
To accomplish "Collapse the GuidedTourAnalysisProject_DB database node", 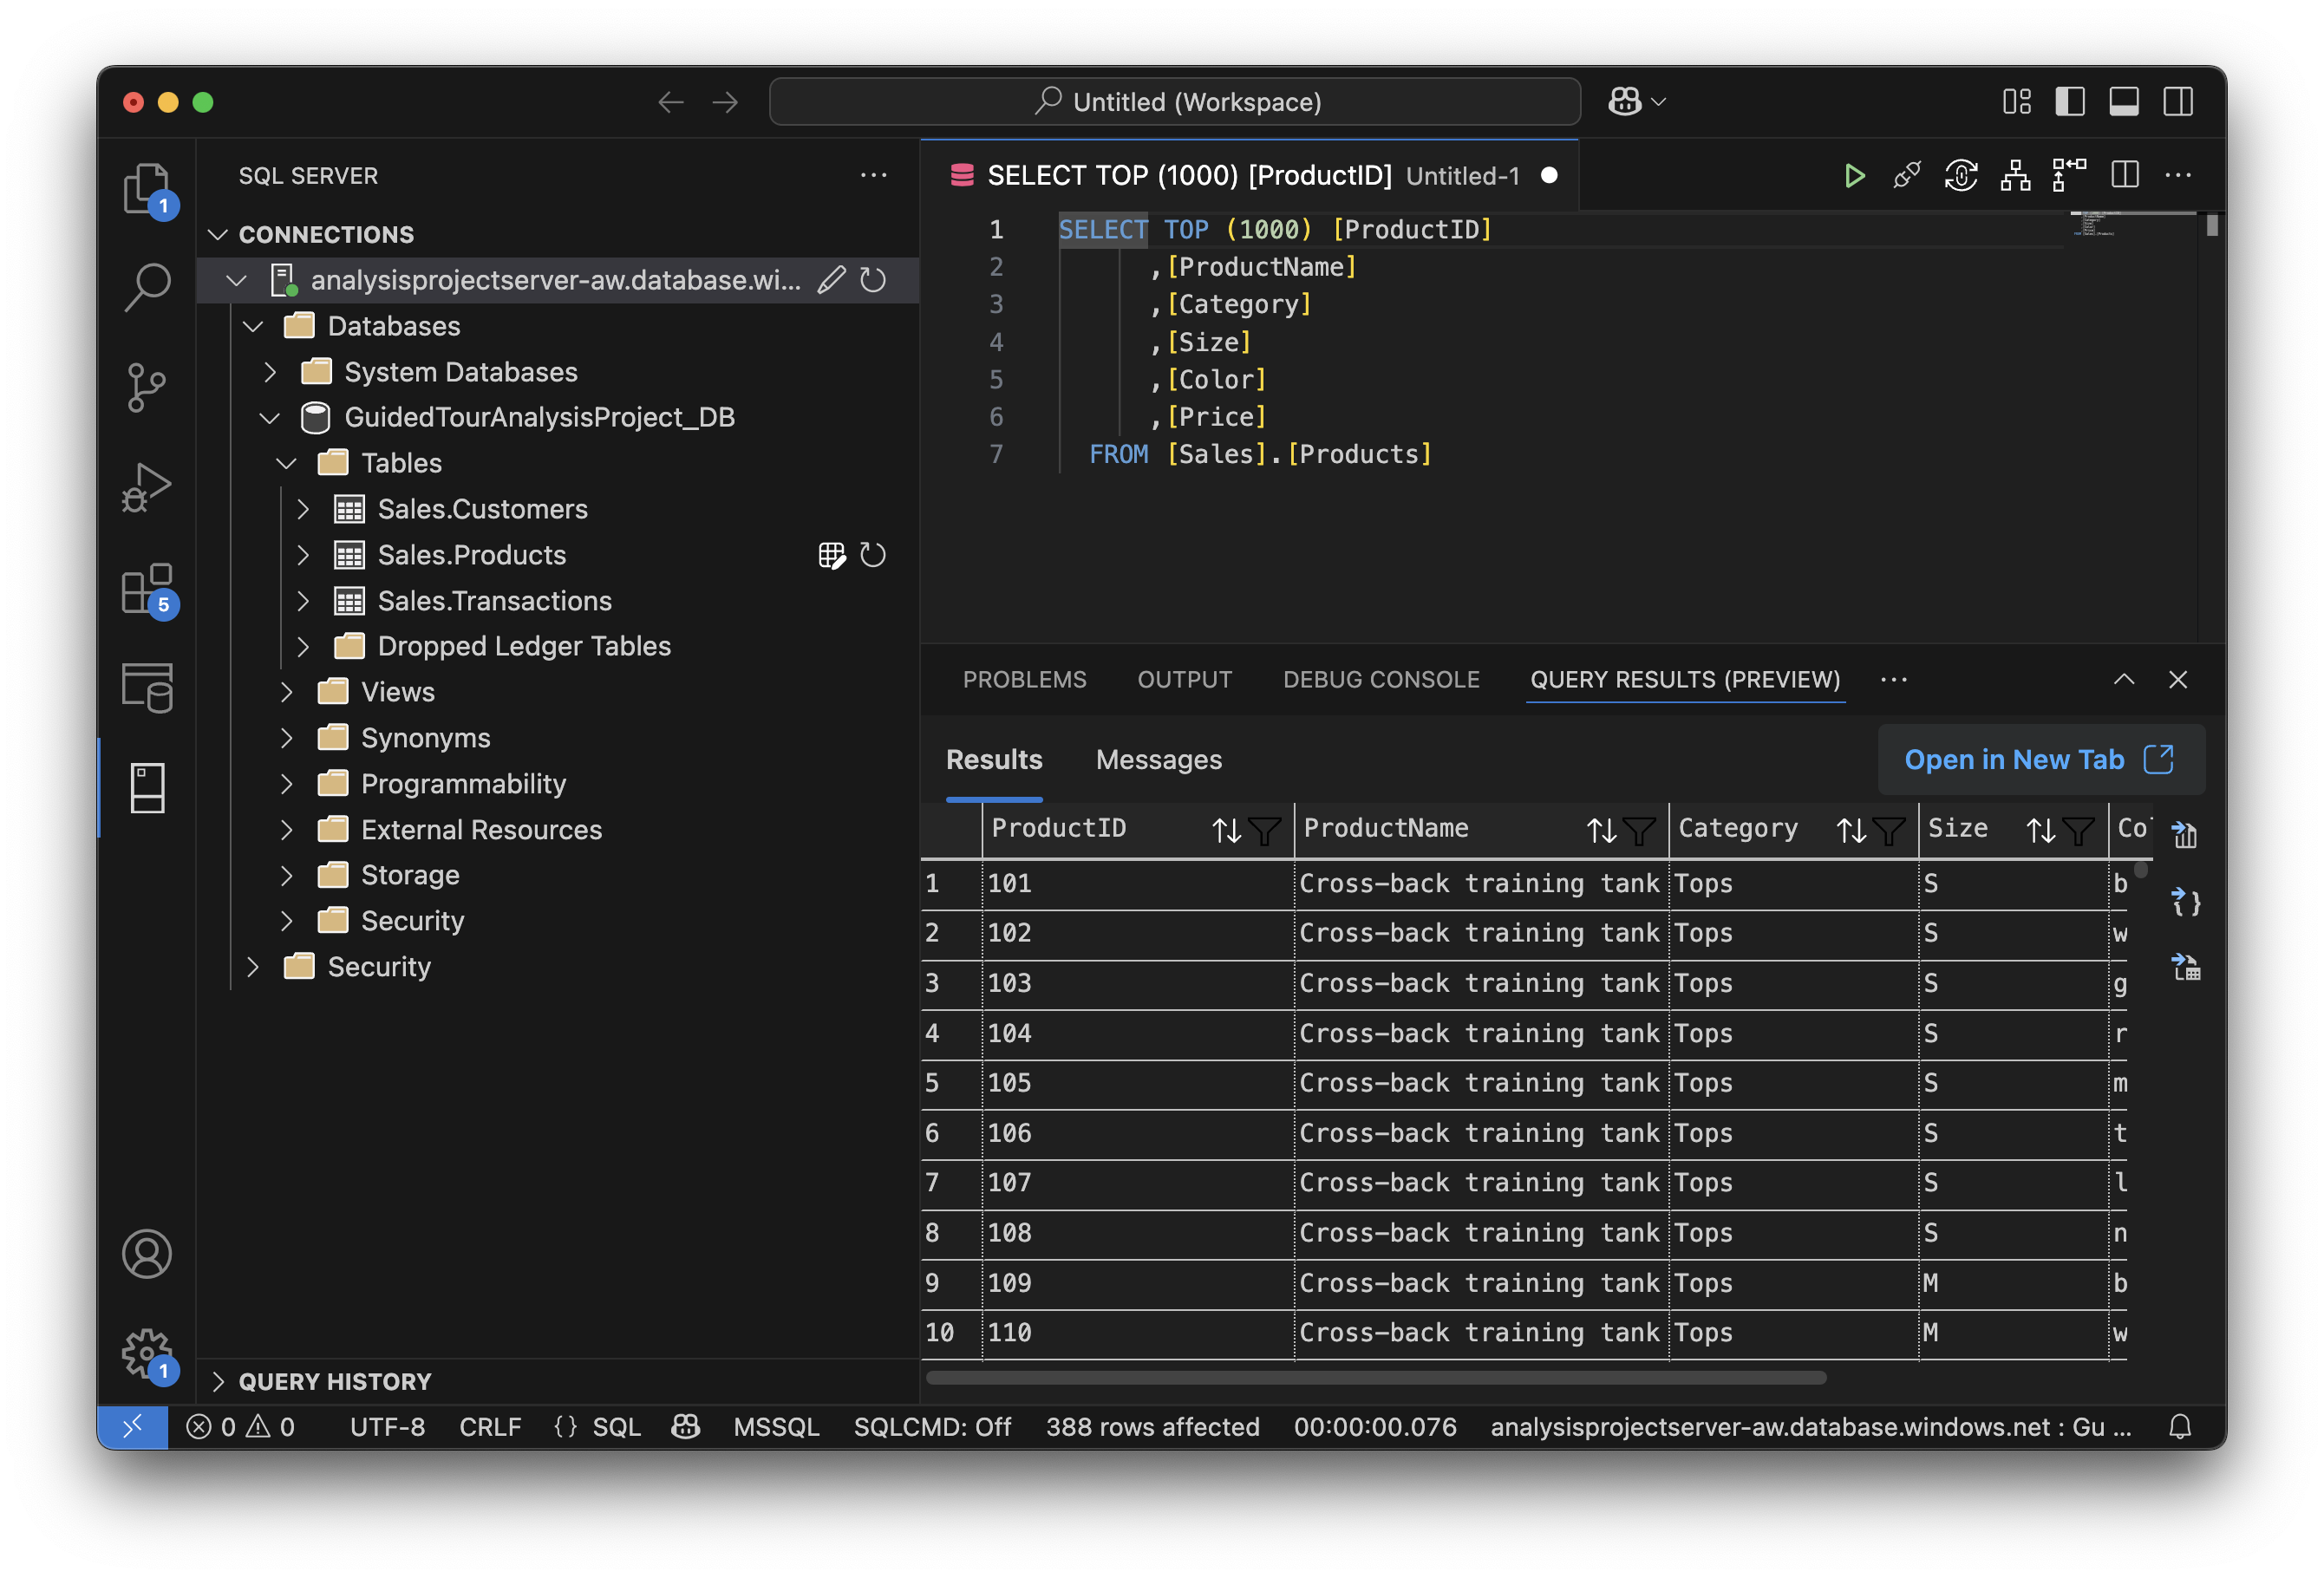I will pyautogui.click(x=270, y=418).
